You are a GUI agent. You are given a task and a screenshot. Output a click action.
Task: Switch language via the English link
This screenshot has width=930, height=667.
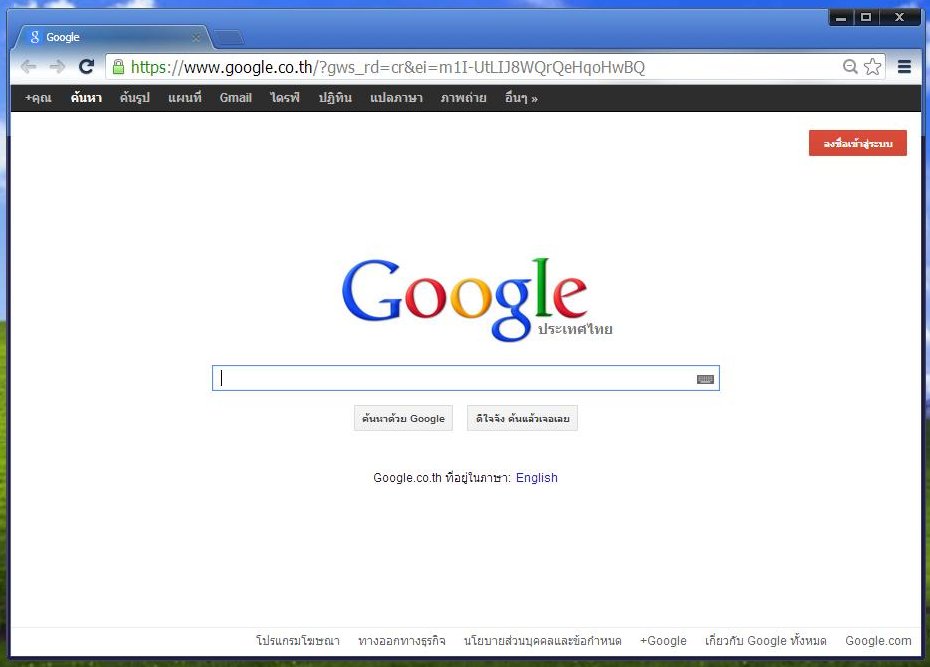coord(536,478)
